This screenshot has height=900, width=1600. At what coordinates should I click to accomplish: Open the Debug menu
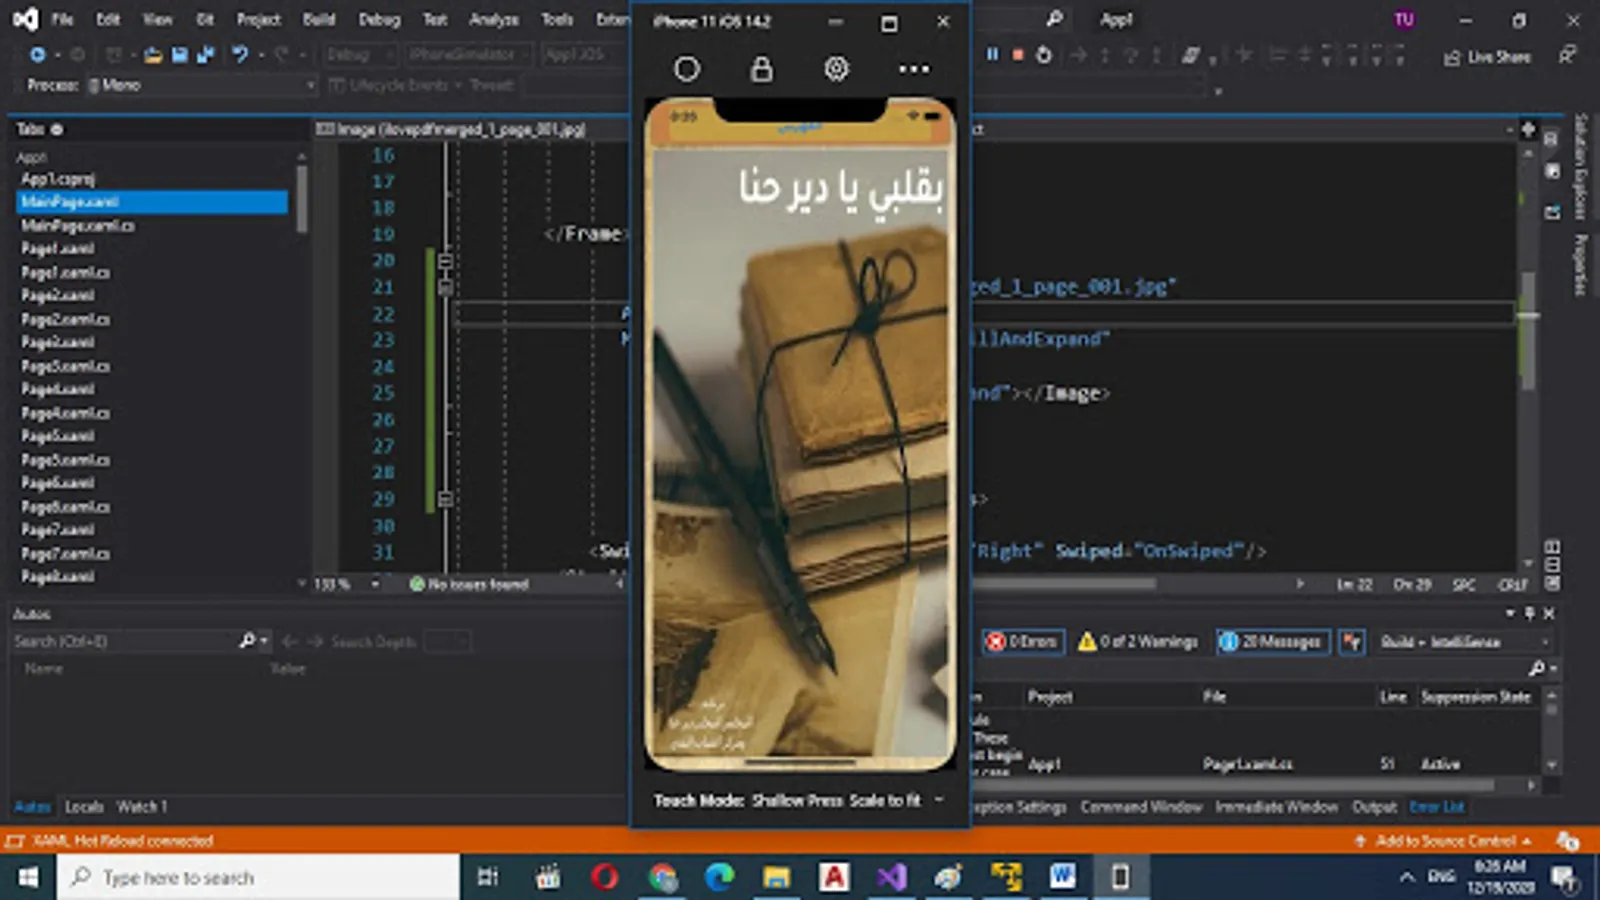(379, 19)
